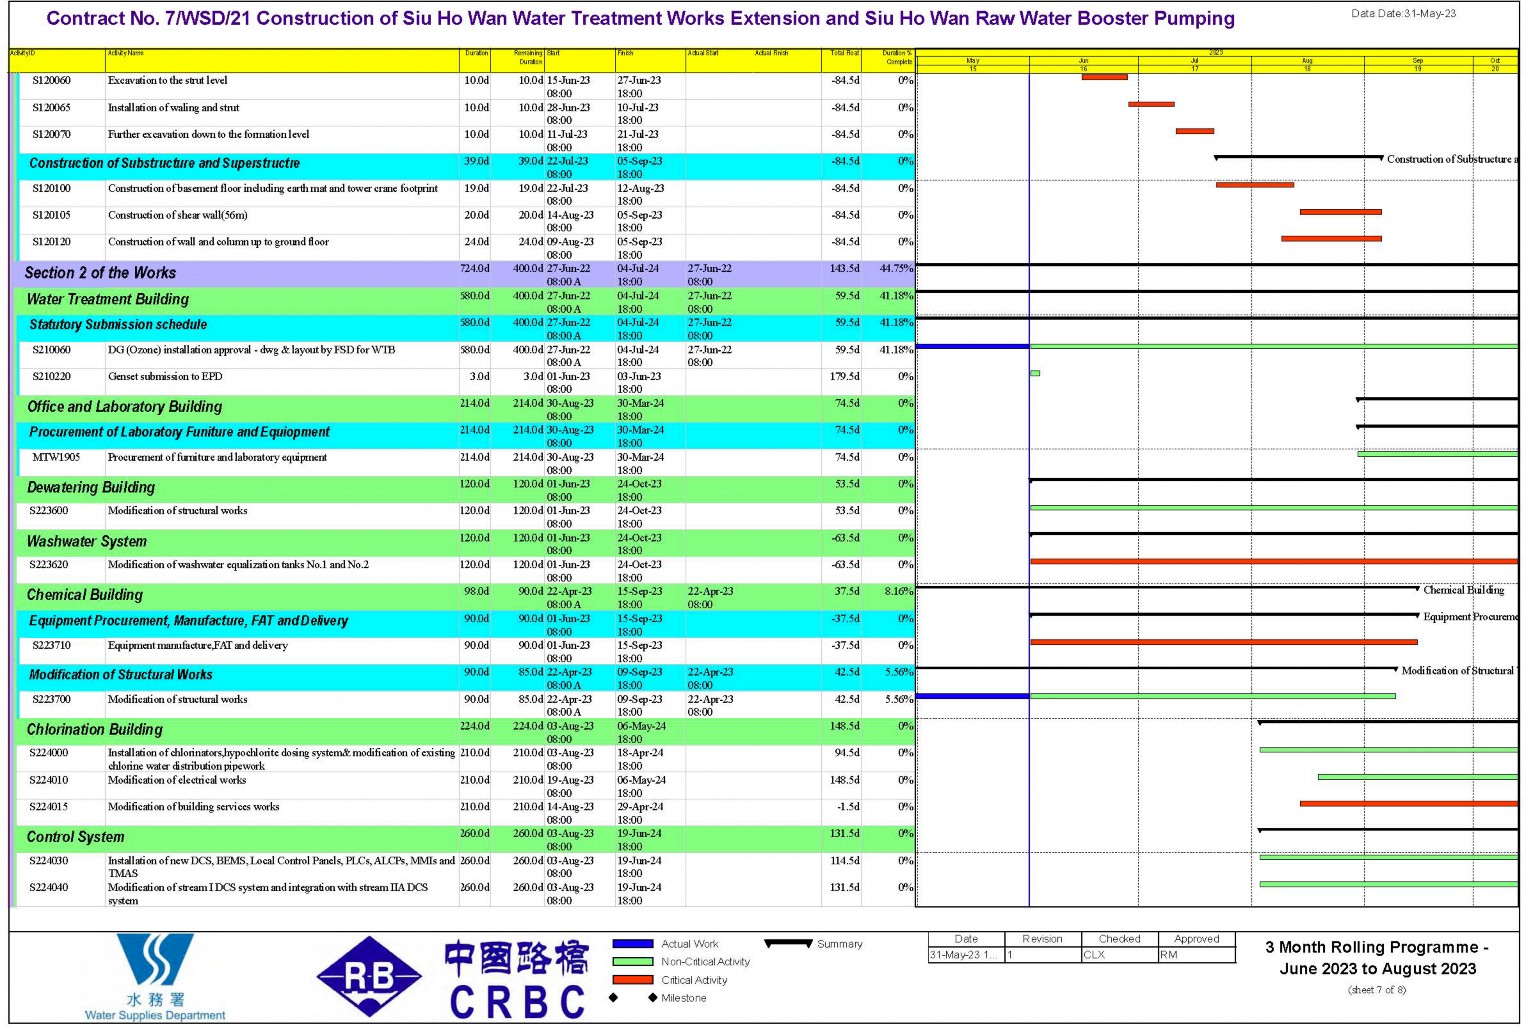Click the Checked cell showing CLX
This screenshot has height=1027, width=1526.
[x=1119, y=955]
